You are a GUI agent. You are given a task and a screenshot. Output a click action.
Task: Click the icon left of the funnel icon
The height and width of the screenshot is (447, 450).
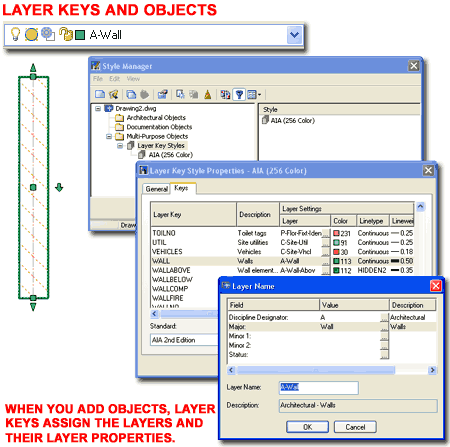click(x=225, y=95)
